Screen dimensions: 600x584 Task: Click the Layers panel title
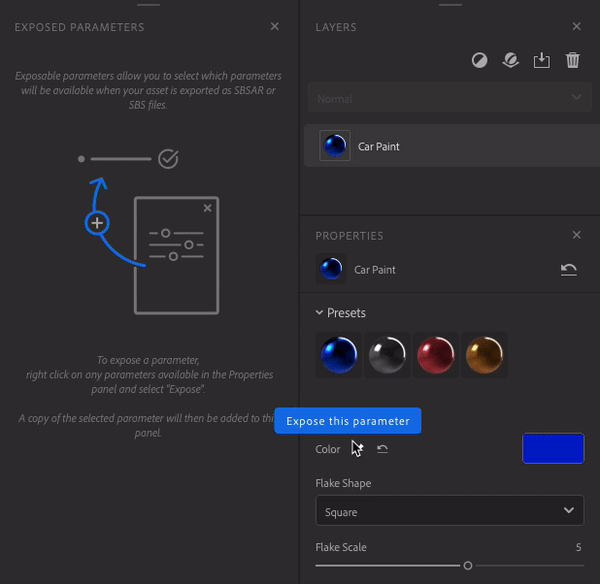coord(336,27)
